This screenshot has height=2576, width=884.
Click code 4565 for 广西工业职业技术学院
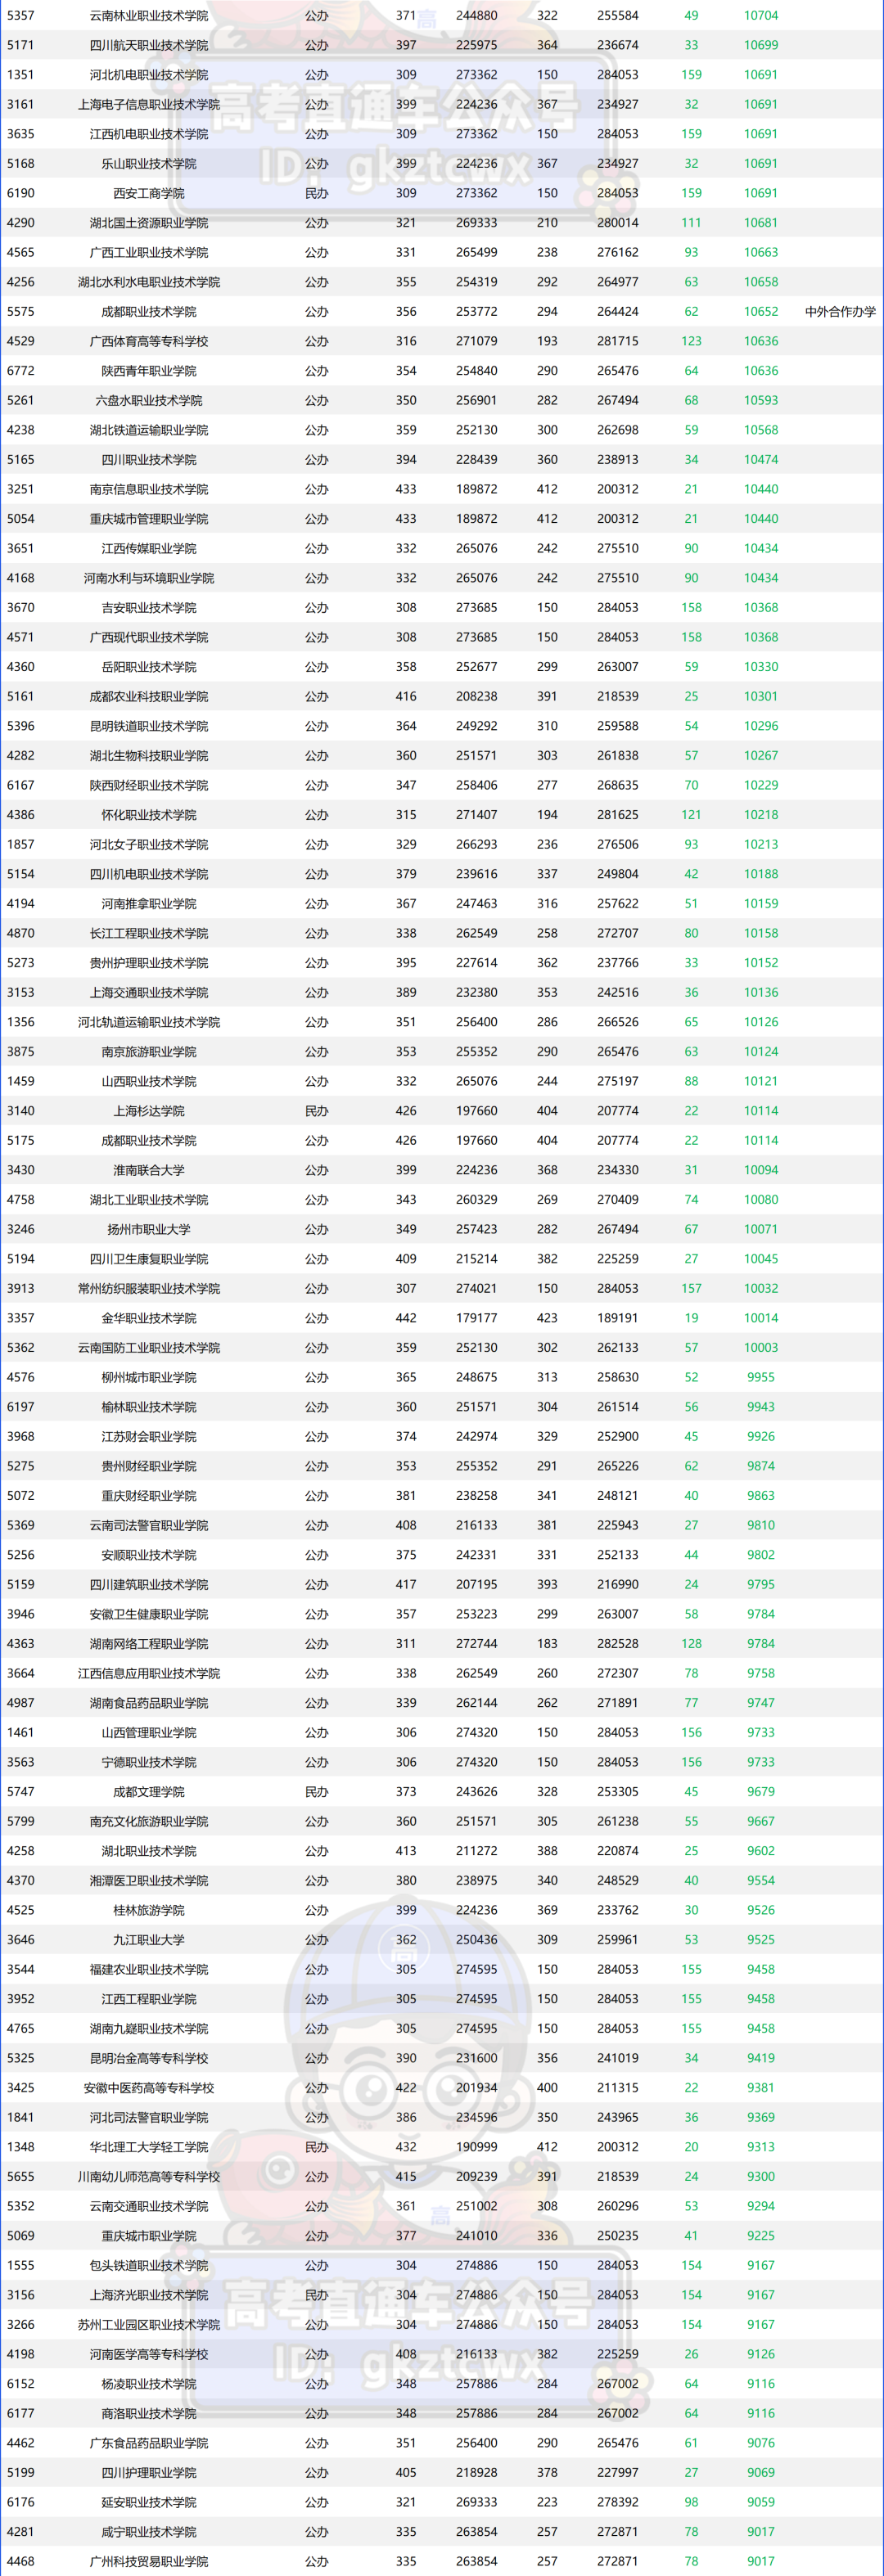[20, 252]
